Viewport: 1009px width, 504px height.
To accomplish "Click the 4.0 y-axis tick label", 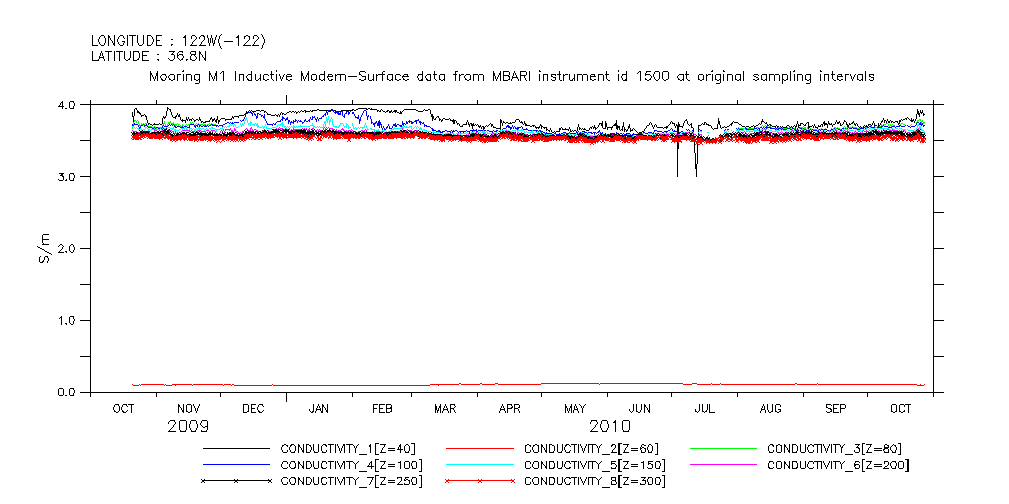I will (67, 105).
